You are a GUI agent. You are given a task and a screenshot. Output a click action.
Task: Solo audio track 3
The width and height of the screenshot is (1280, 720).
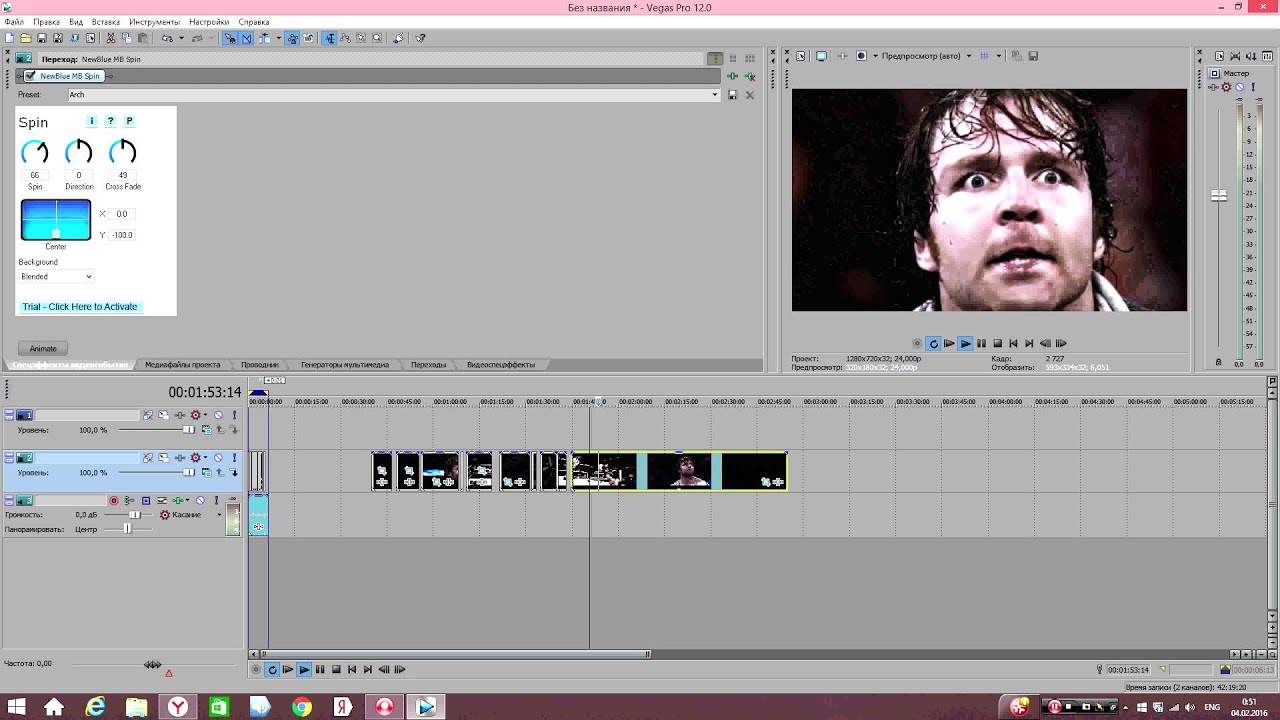(216, 501)
